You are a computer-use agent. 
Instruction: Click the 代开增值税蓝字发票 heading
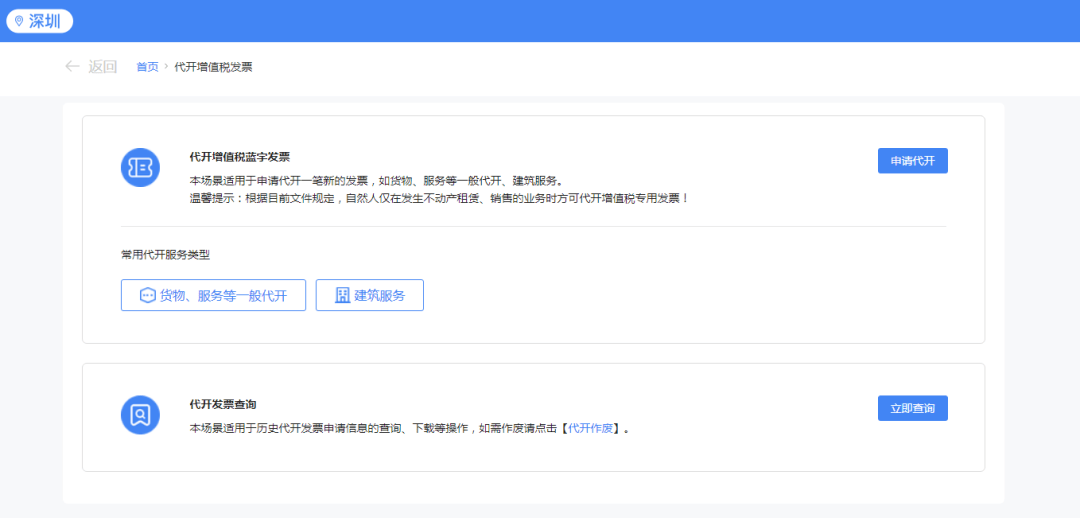239,156
